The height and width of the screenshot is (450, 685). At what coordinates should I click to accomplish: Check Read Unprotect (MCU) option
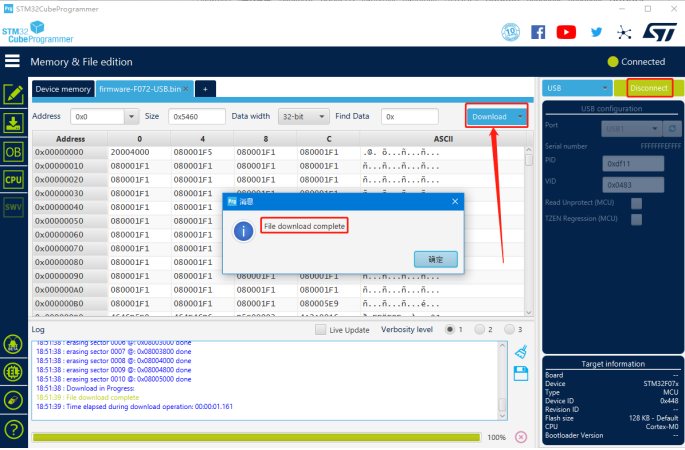(636, 203)
